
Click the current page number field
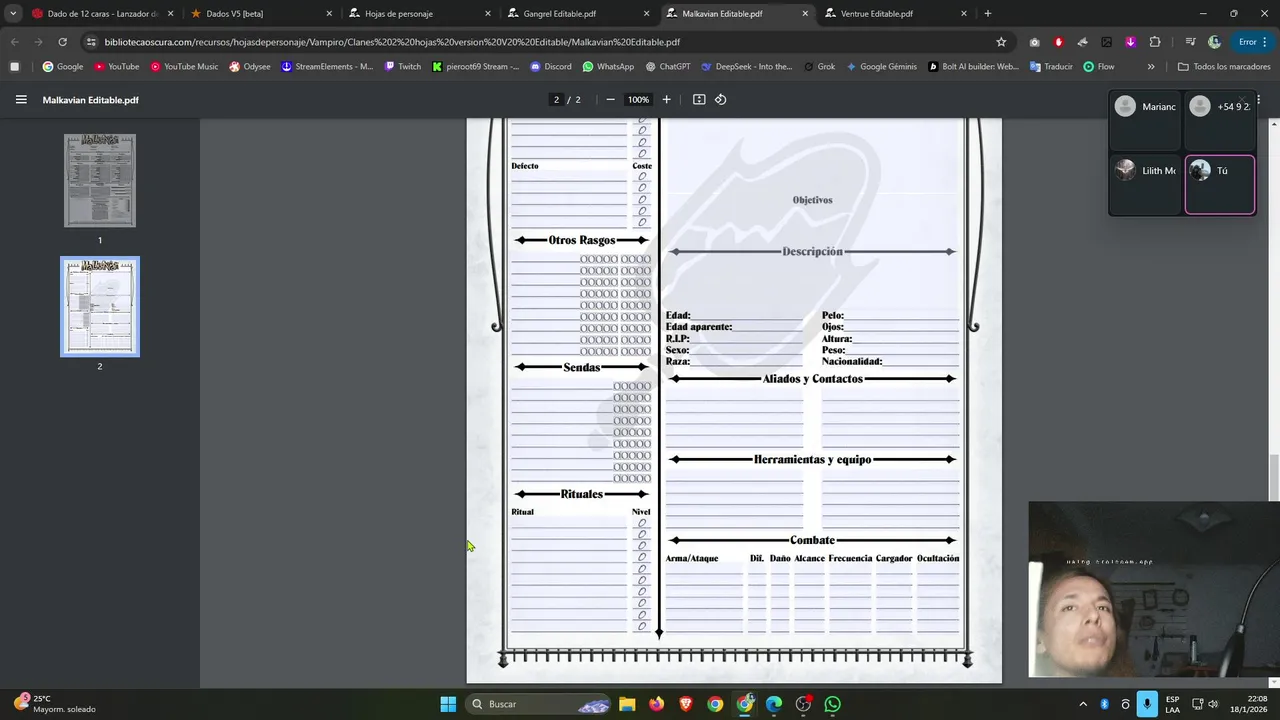click(556, 100)
